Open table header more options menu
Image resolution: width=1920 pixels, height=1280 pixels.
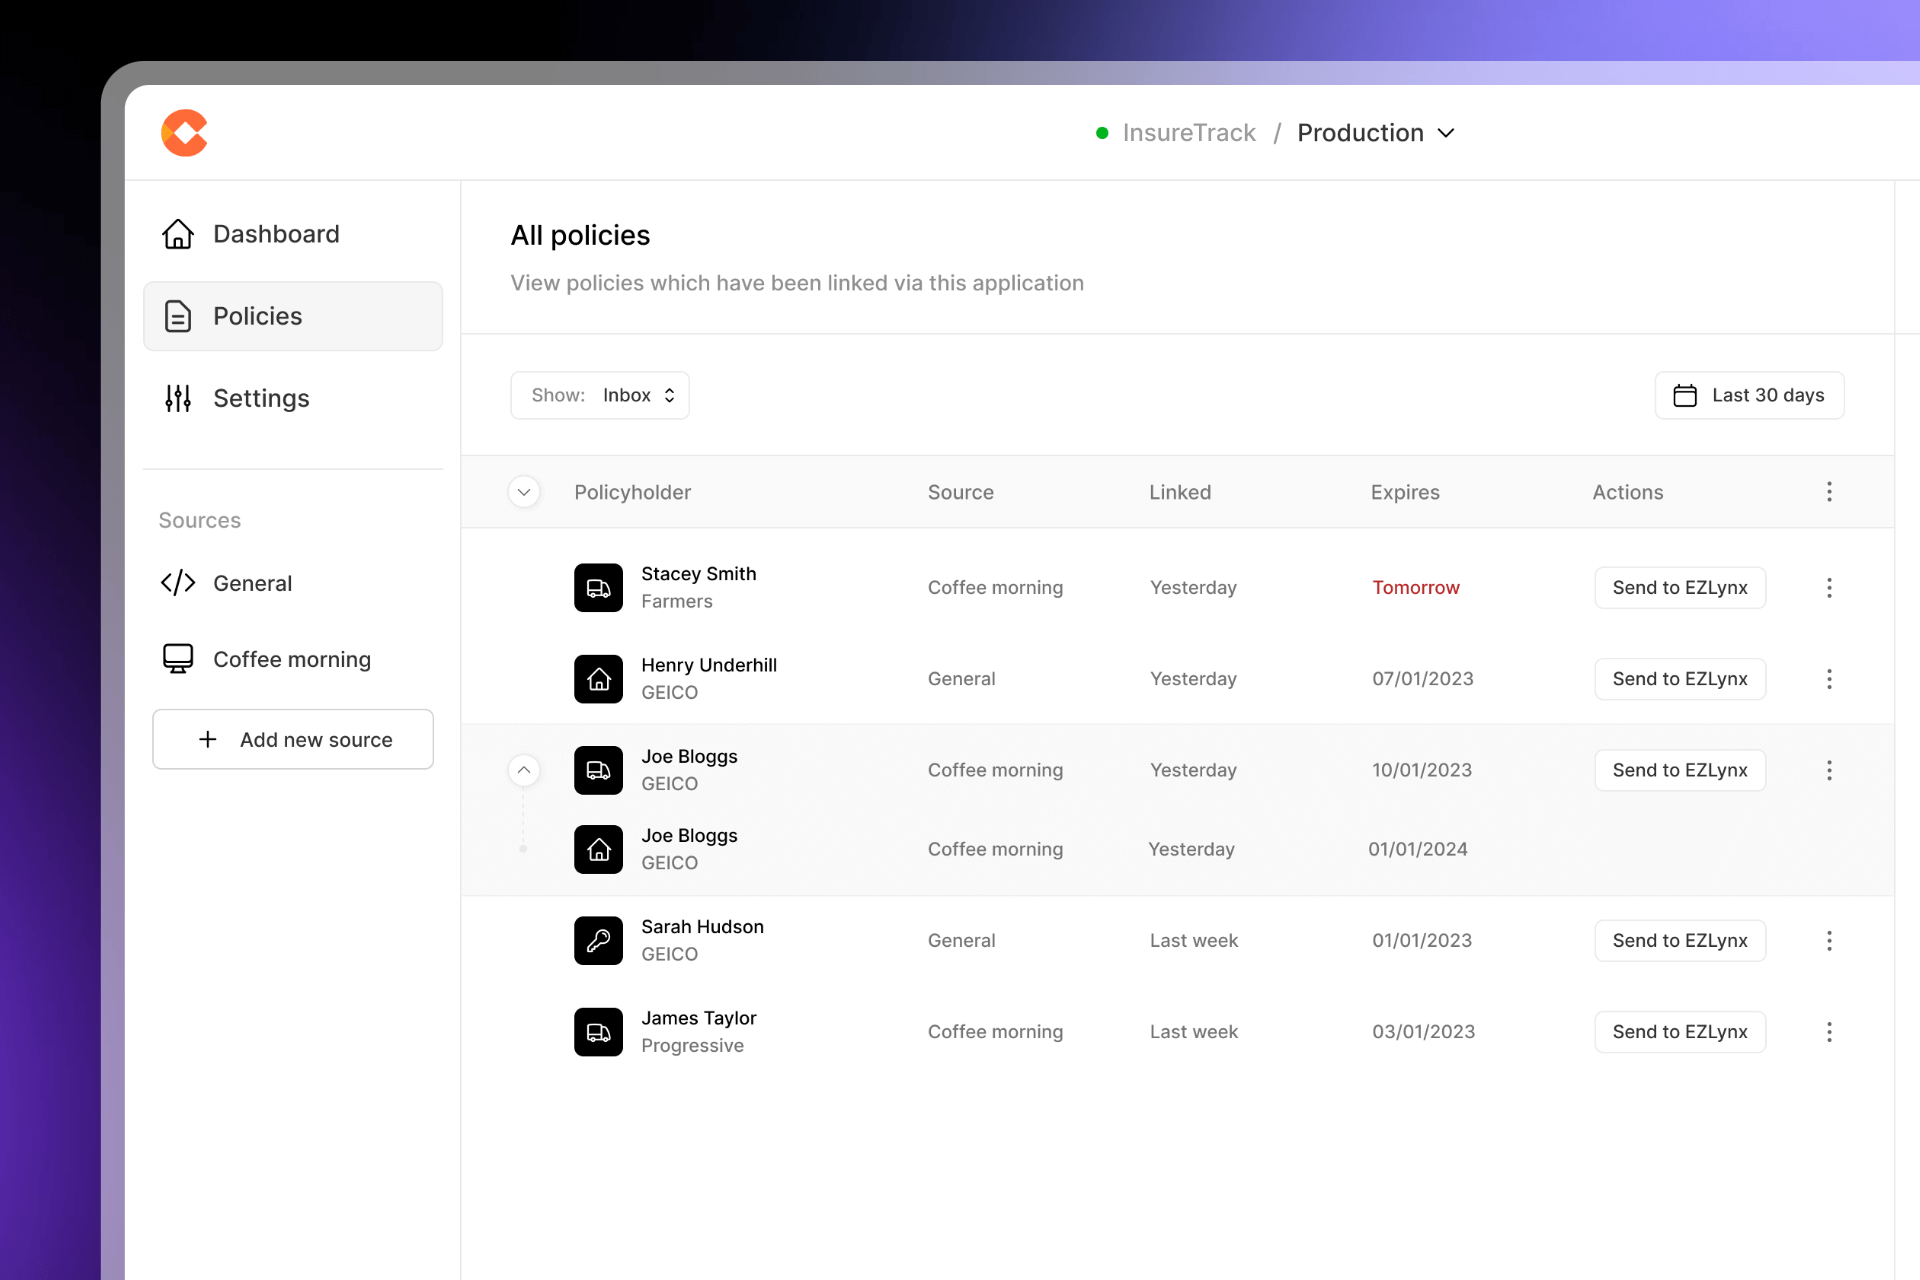click(x=1829, y=492)
